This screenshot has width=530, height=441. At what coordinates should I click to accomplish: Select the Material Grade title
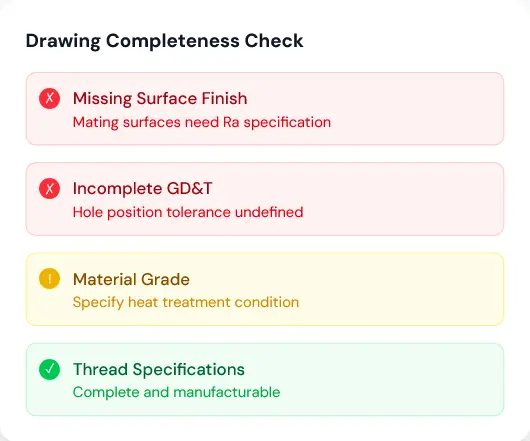[131, 279]
